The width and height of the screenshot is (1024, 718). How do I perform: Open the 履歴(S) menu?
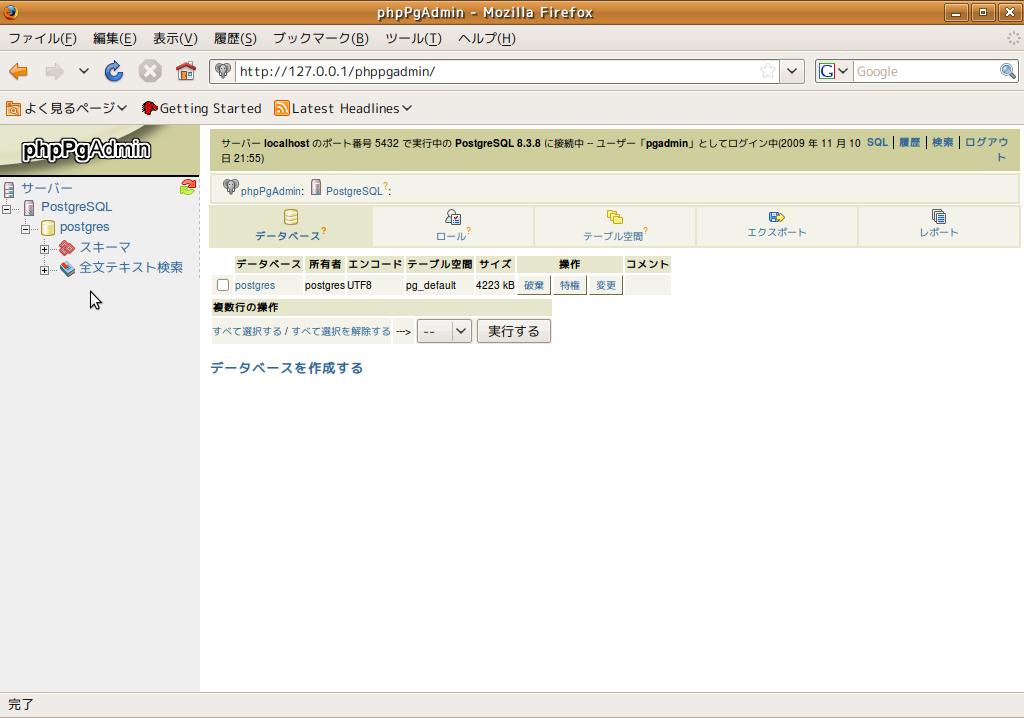[x=235, y=39]
